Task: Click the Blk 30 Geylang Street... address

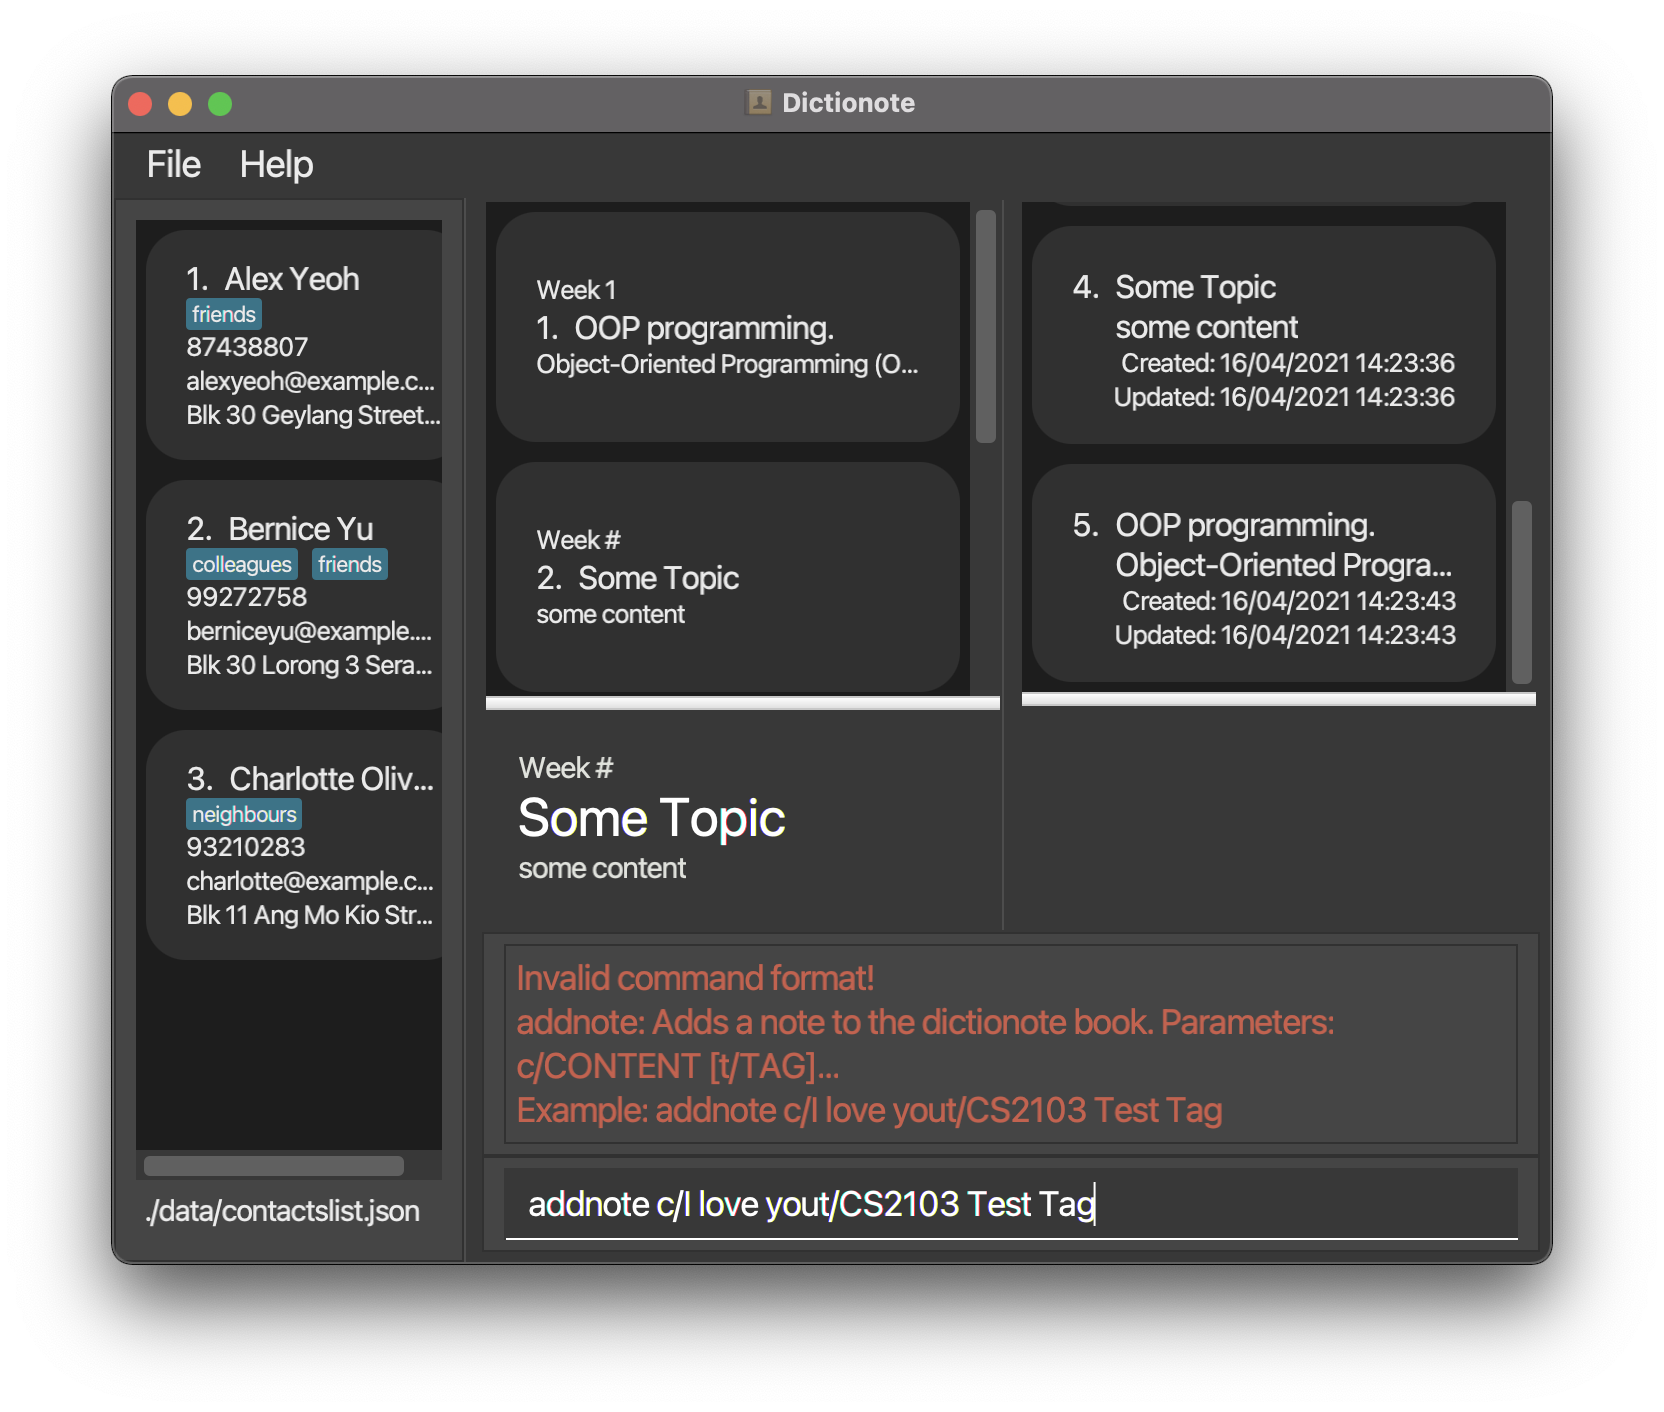Action: 313,415
